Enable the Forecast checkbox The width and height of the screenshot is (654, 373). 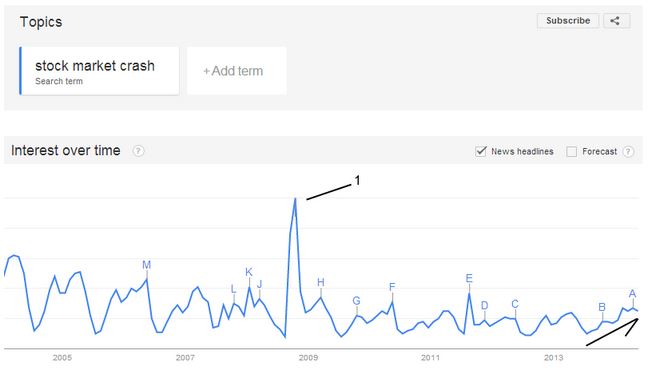point(571,151)
